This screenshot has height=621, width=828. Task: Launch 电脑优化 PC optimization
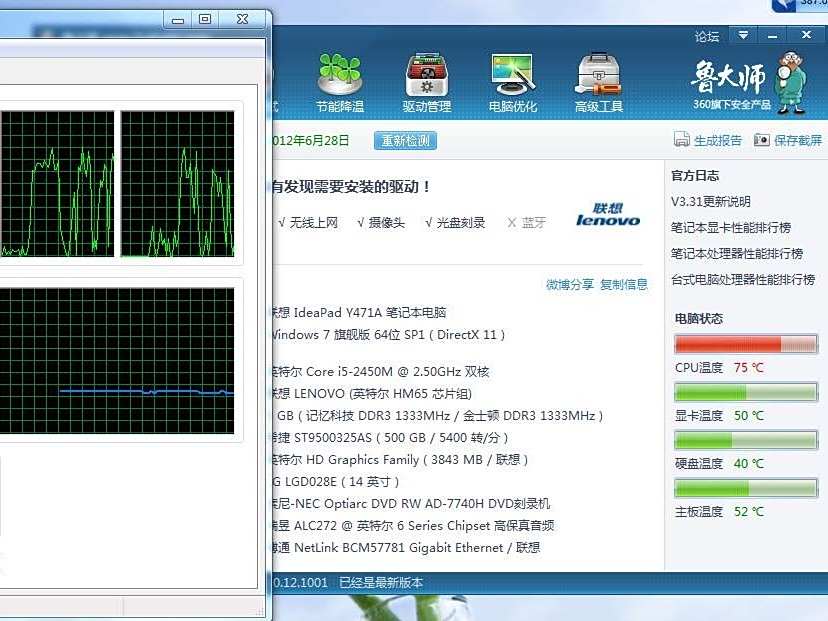512,75
